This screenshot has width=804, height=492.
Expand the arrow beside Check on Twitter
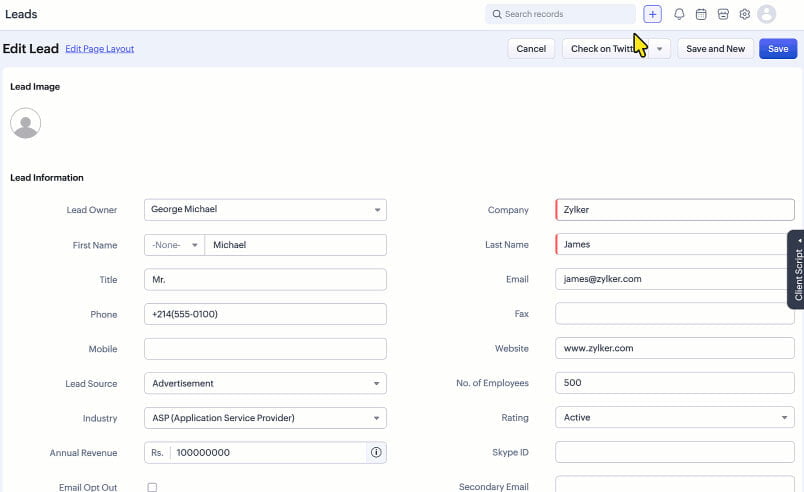(659, 49)
